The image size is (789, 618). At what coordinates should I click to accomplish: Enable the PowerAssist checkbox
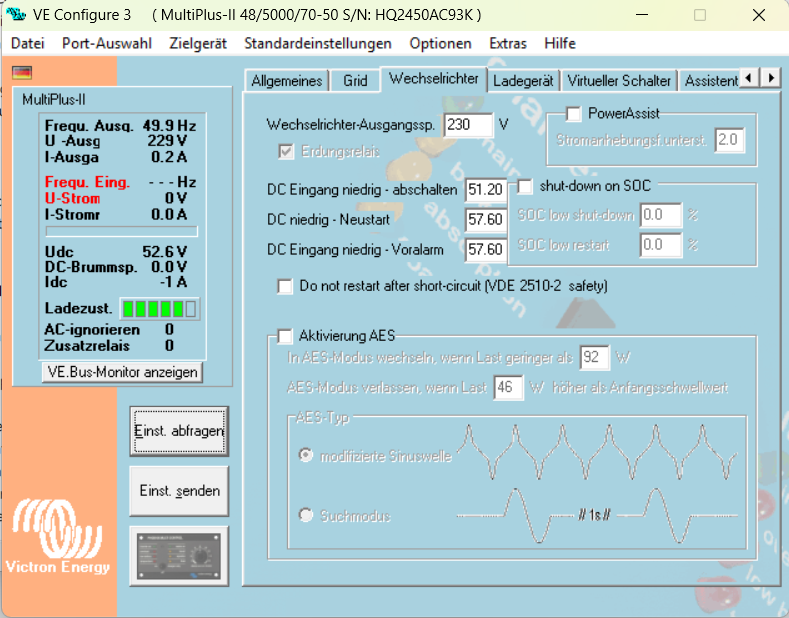574,114
